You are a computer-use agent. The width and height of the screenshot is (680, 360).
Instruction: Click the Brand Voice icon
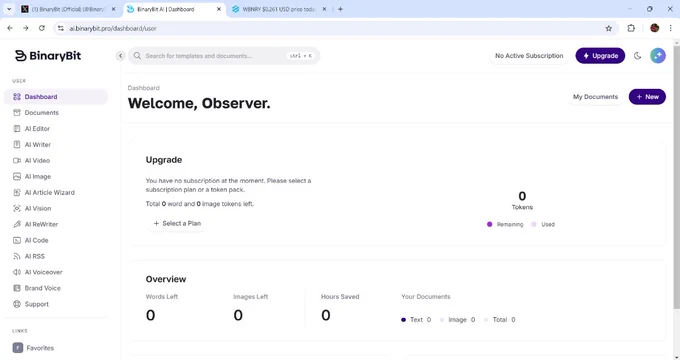click(x=17, y=288)
